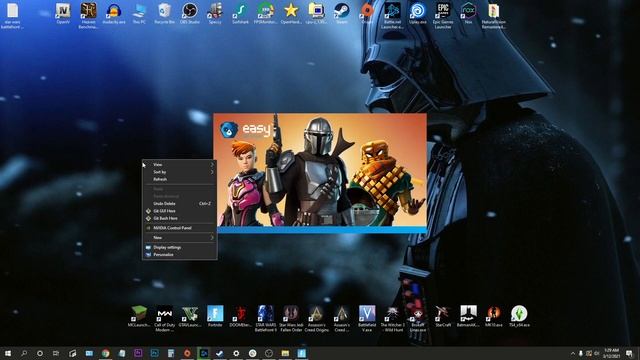Switch to Fortnite on the taskbar
This screenshot has height=360, width=640.
(x=301, y=353)
